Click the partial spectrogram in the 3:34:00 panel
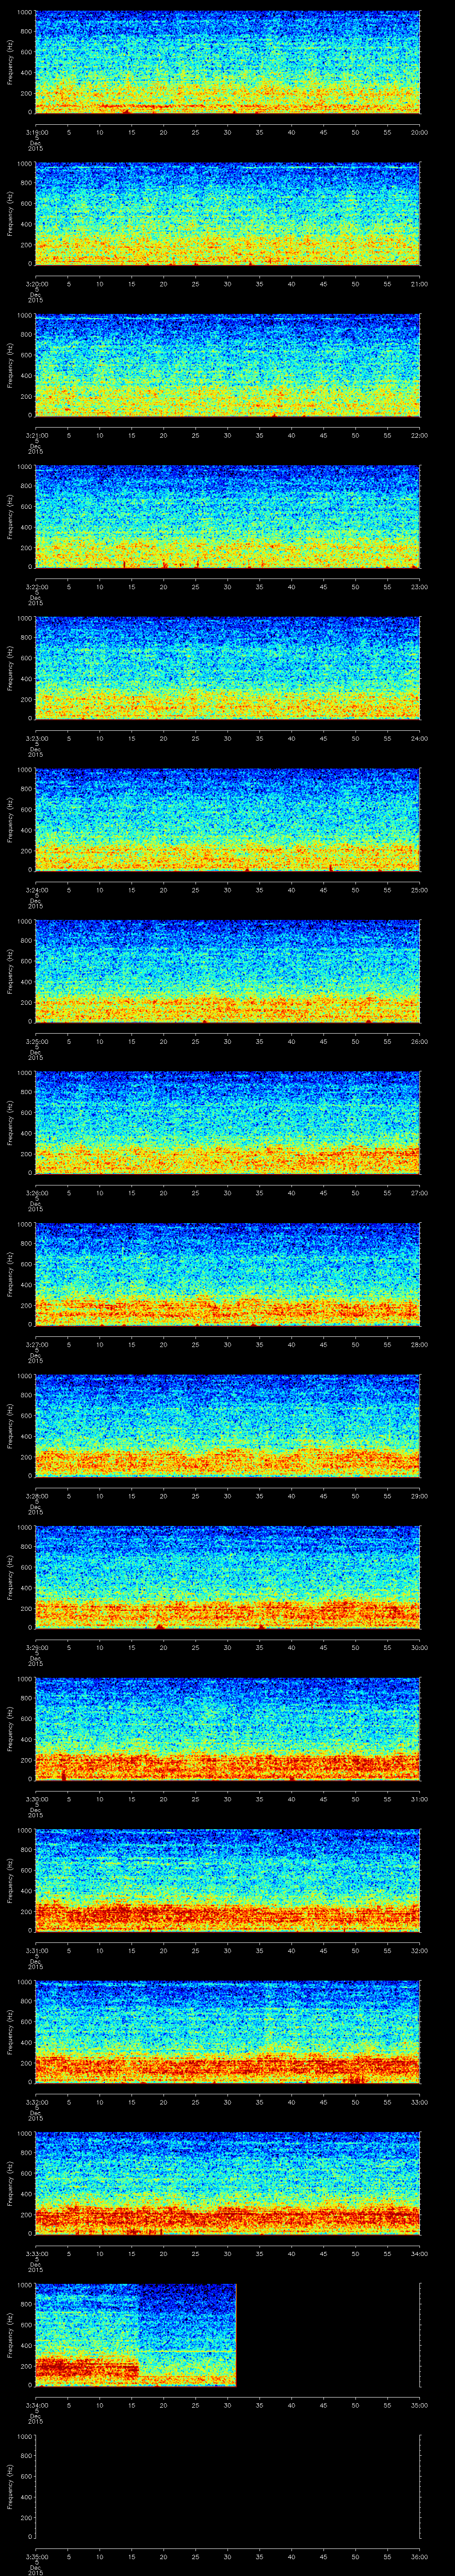The image size is (455, 2576). pos(135,2333)
